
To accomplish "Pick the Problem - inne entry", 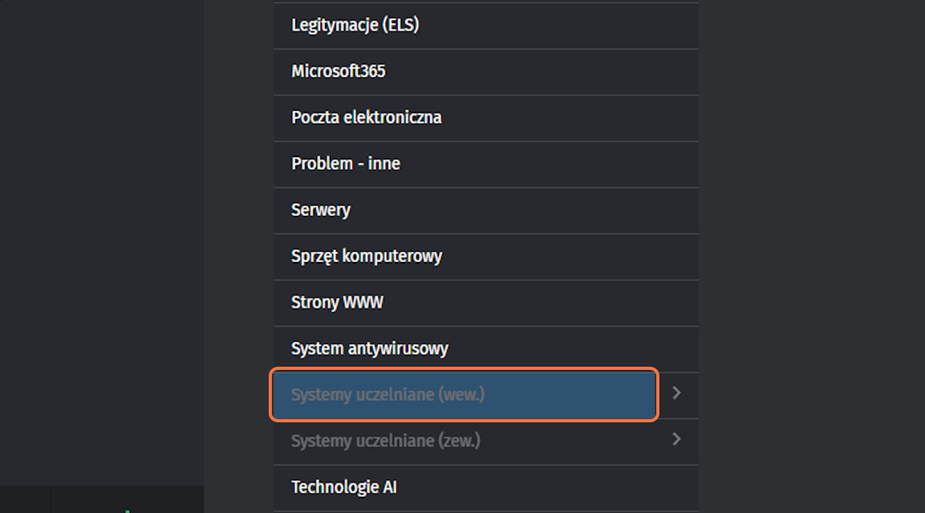I will pyautogui.click(x=345, y=163).
